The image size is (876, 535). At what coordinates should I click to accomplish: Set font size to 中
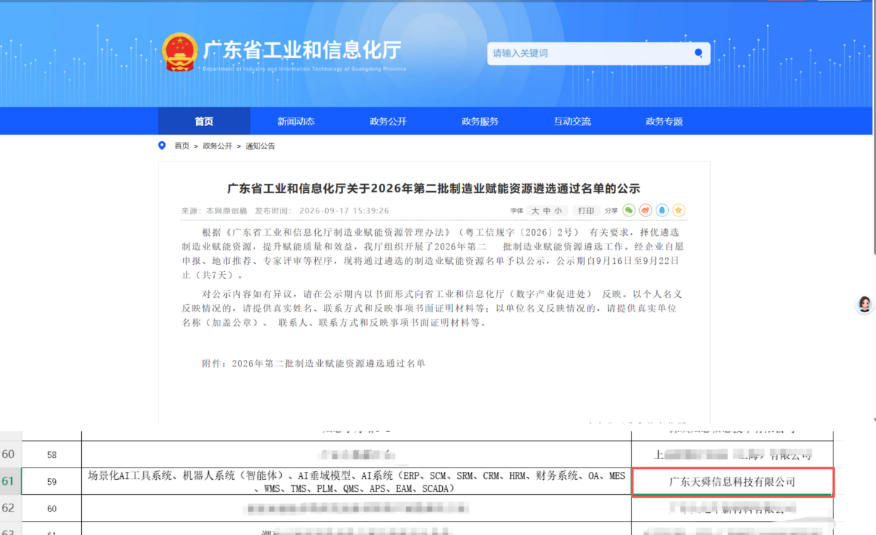point(547,211)
